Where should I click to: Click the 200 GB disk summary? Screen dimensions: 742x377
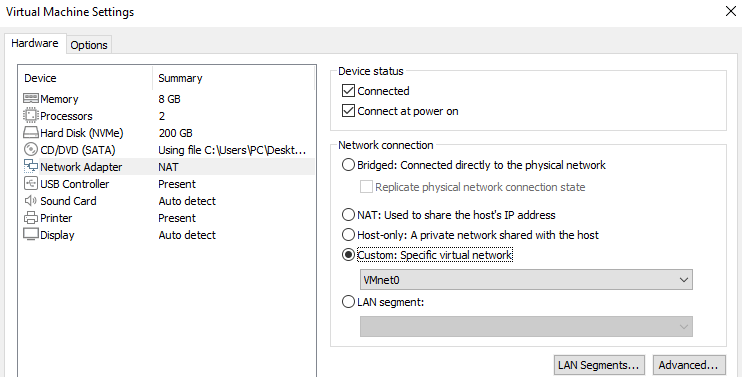[176, 133]
